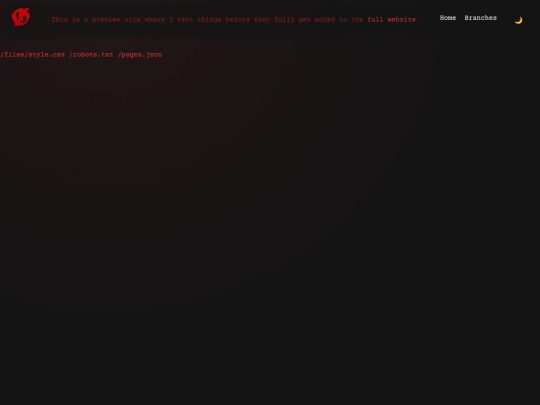Open the /files/style.css link

[x=32, y=55]
